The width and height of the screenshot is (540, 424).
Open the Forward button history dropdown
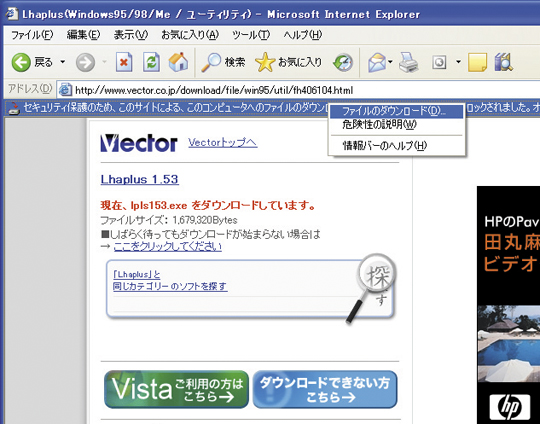104,62
